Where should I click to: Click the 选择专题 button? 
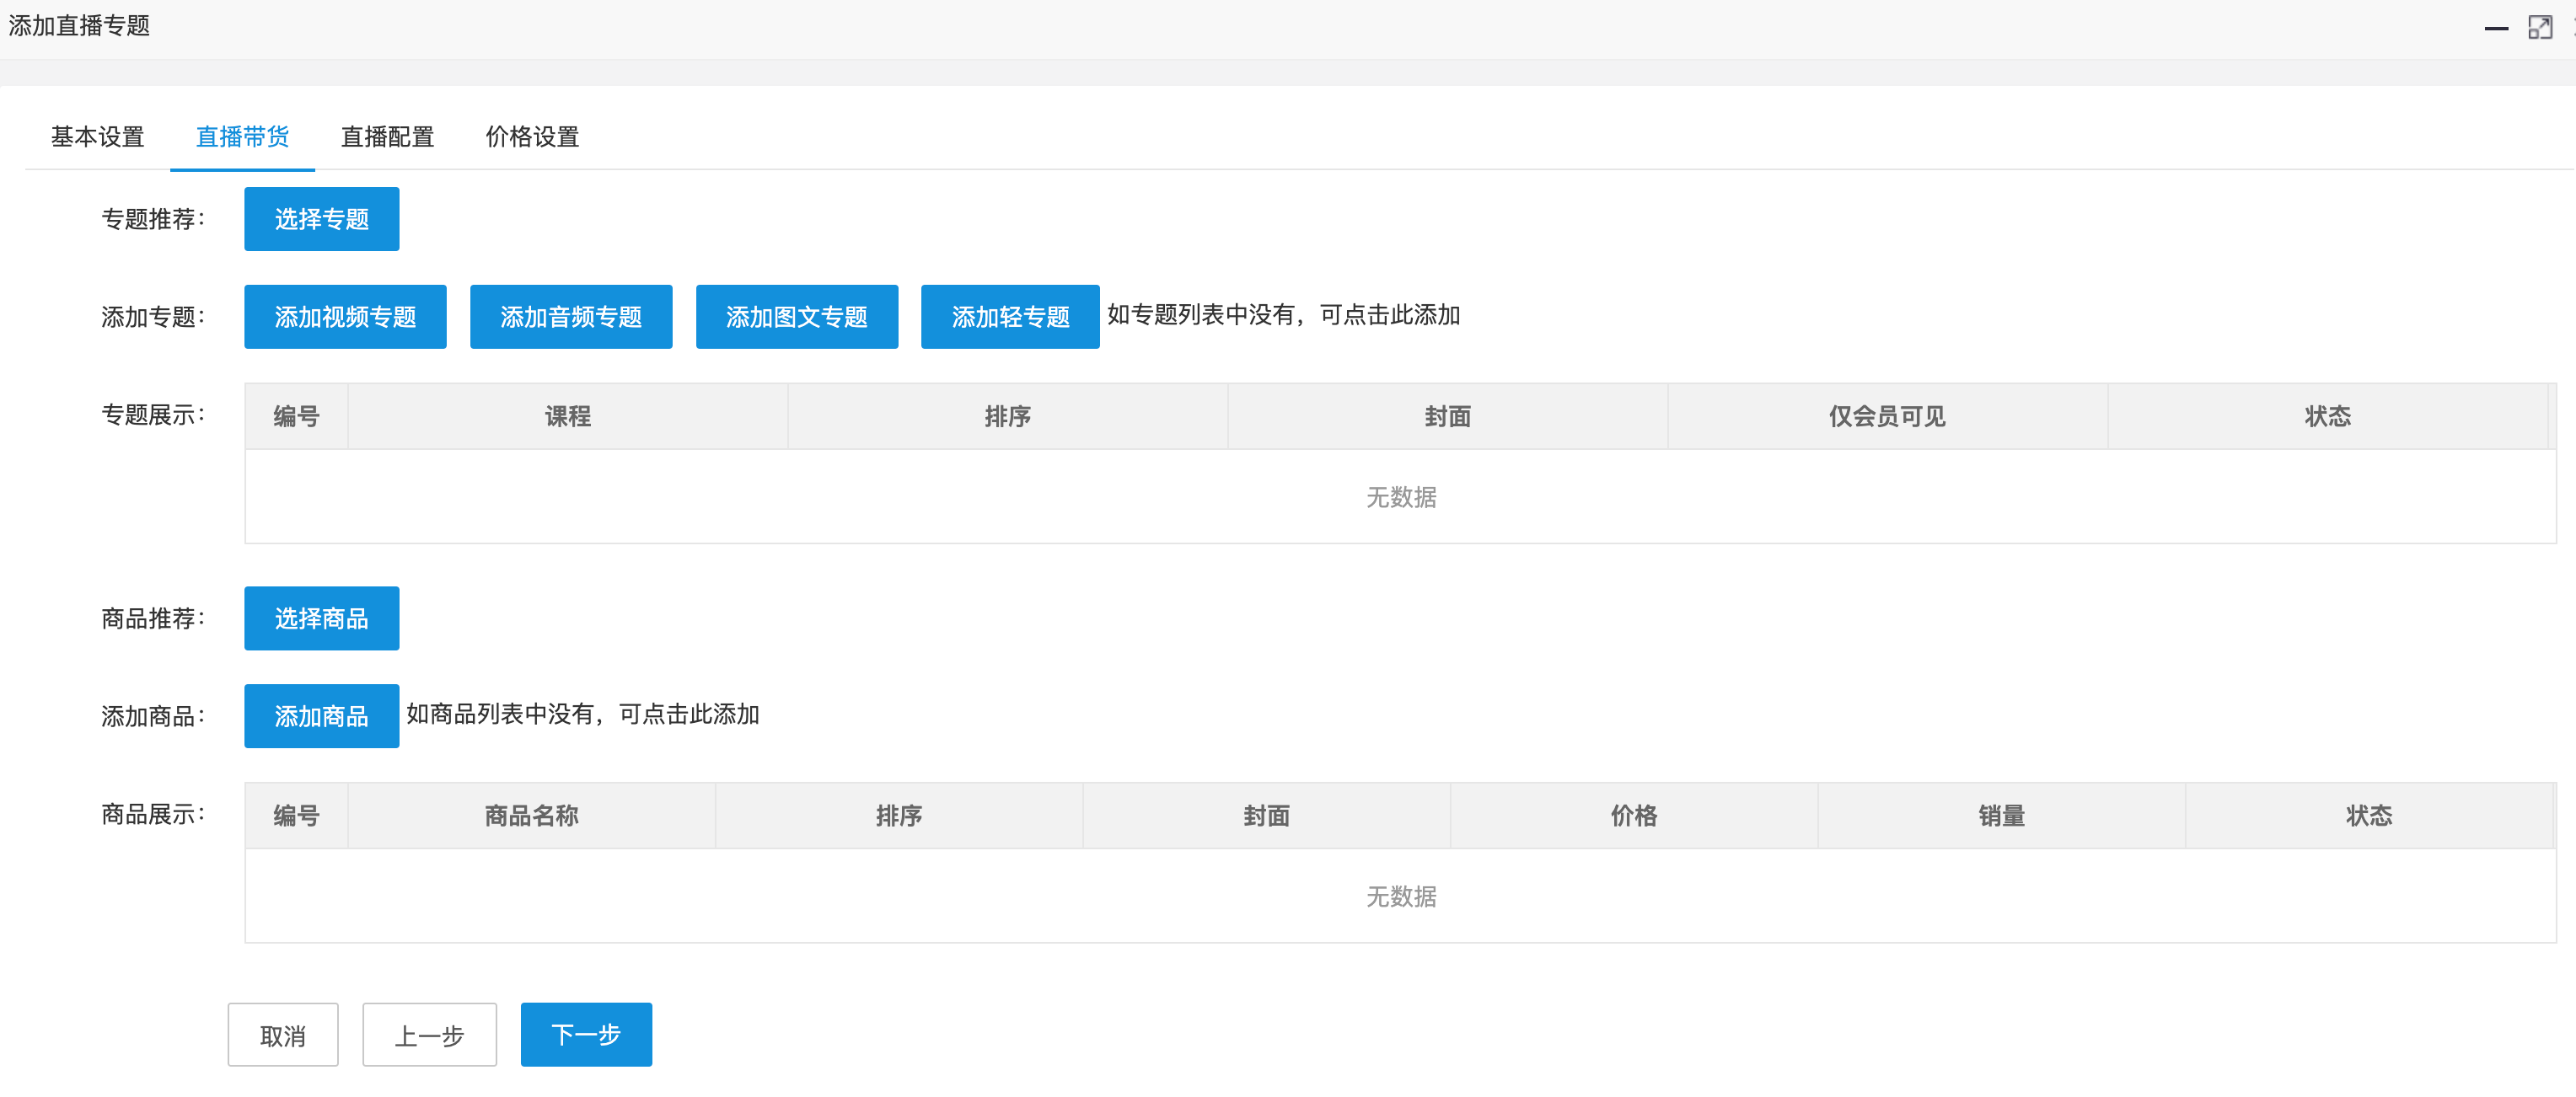(322, 219)
